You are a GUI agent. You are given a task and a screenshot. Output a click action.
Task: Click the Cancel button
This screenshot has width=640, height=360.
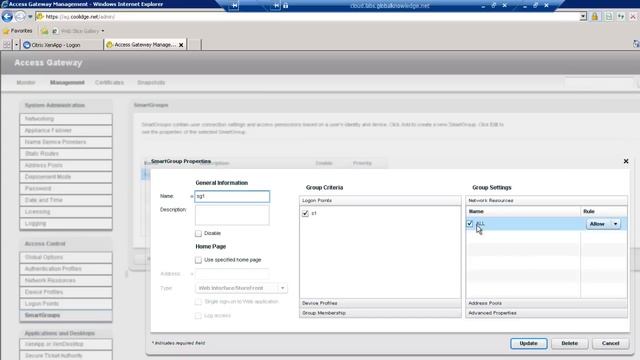pyautogui.click(x=611, y=343)
